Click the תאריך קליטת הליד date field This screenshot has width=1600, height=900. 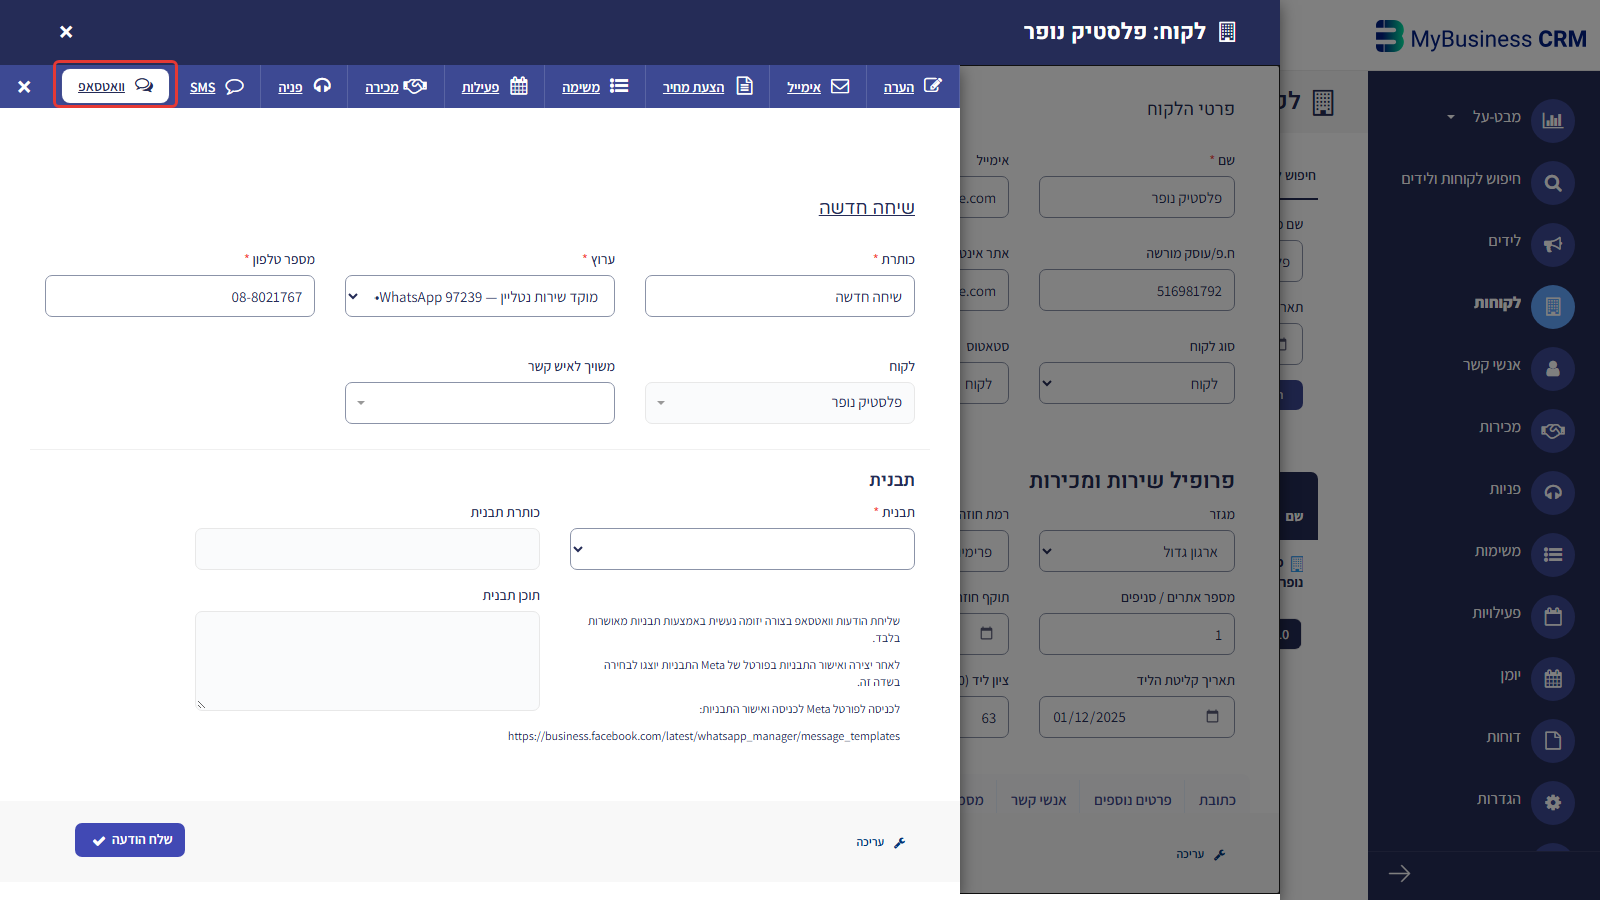pos(1137,717)
